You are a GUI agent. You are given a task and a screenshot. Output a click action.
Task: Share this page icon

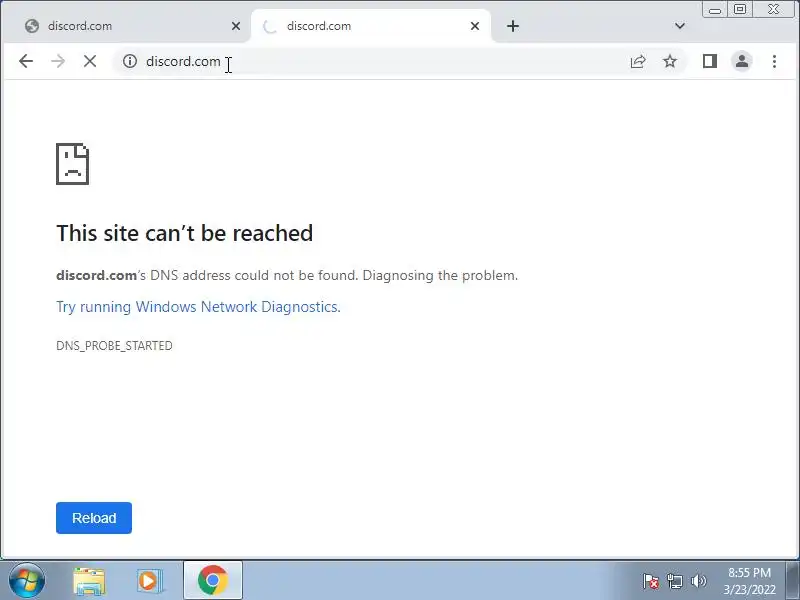[638, 61]
